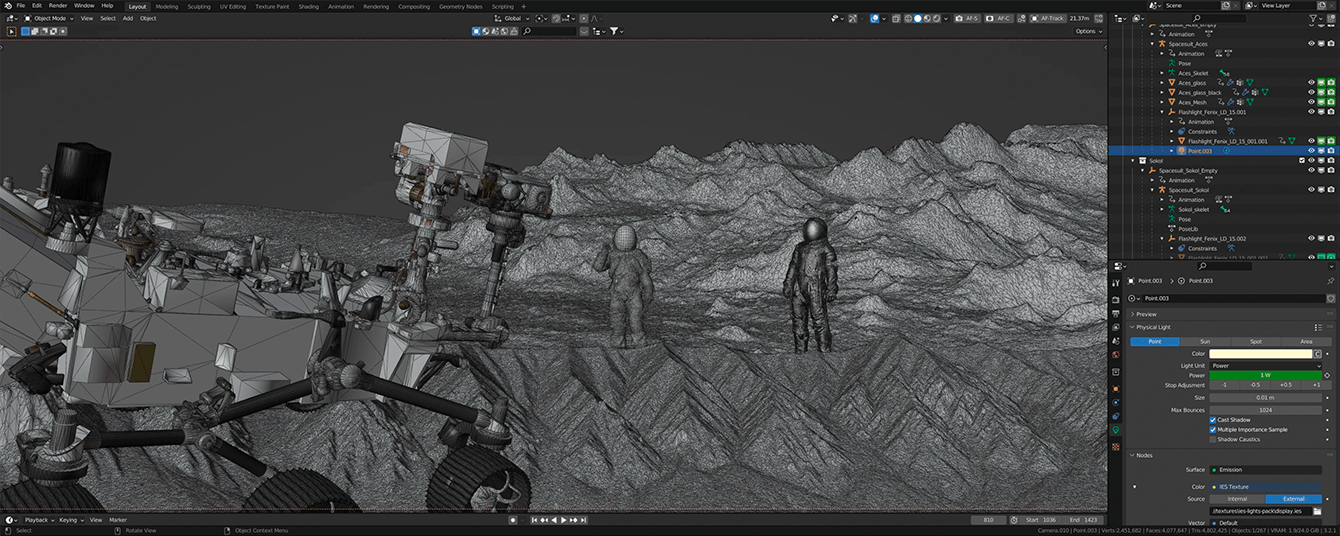
Task: Open the Render properties tab icon
Action: [1115, 298]
